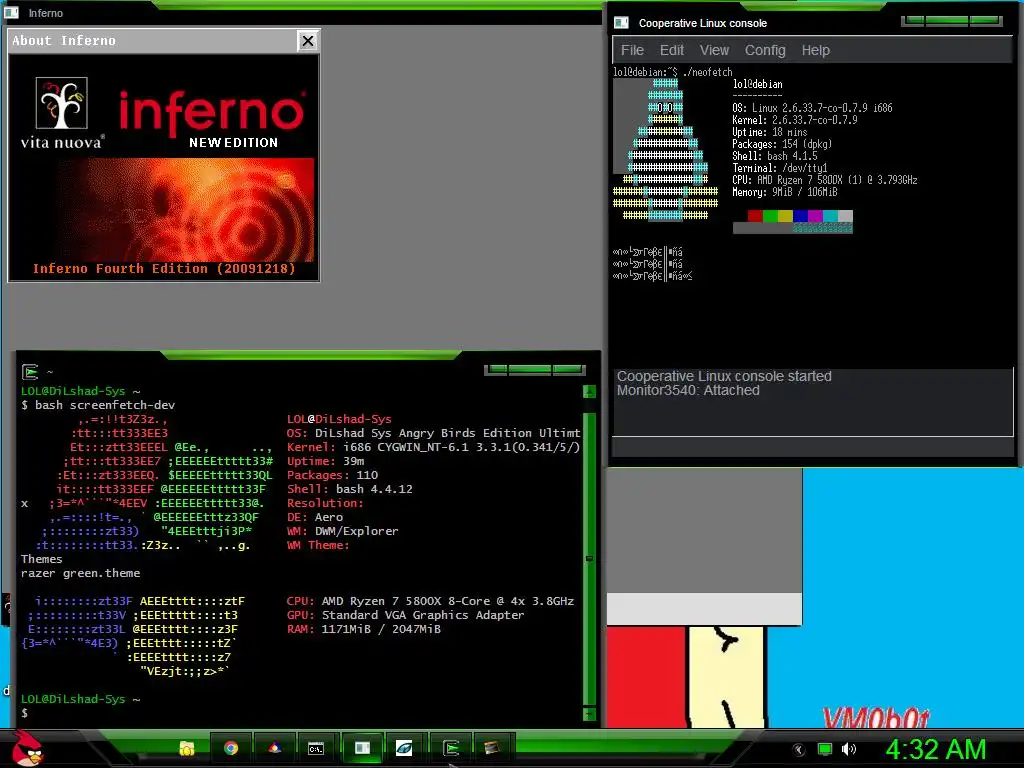Open the volume speaker tray icon
Image resolution: width=1024 pixels, height=768 pixels.
849,749
